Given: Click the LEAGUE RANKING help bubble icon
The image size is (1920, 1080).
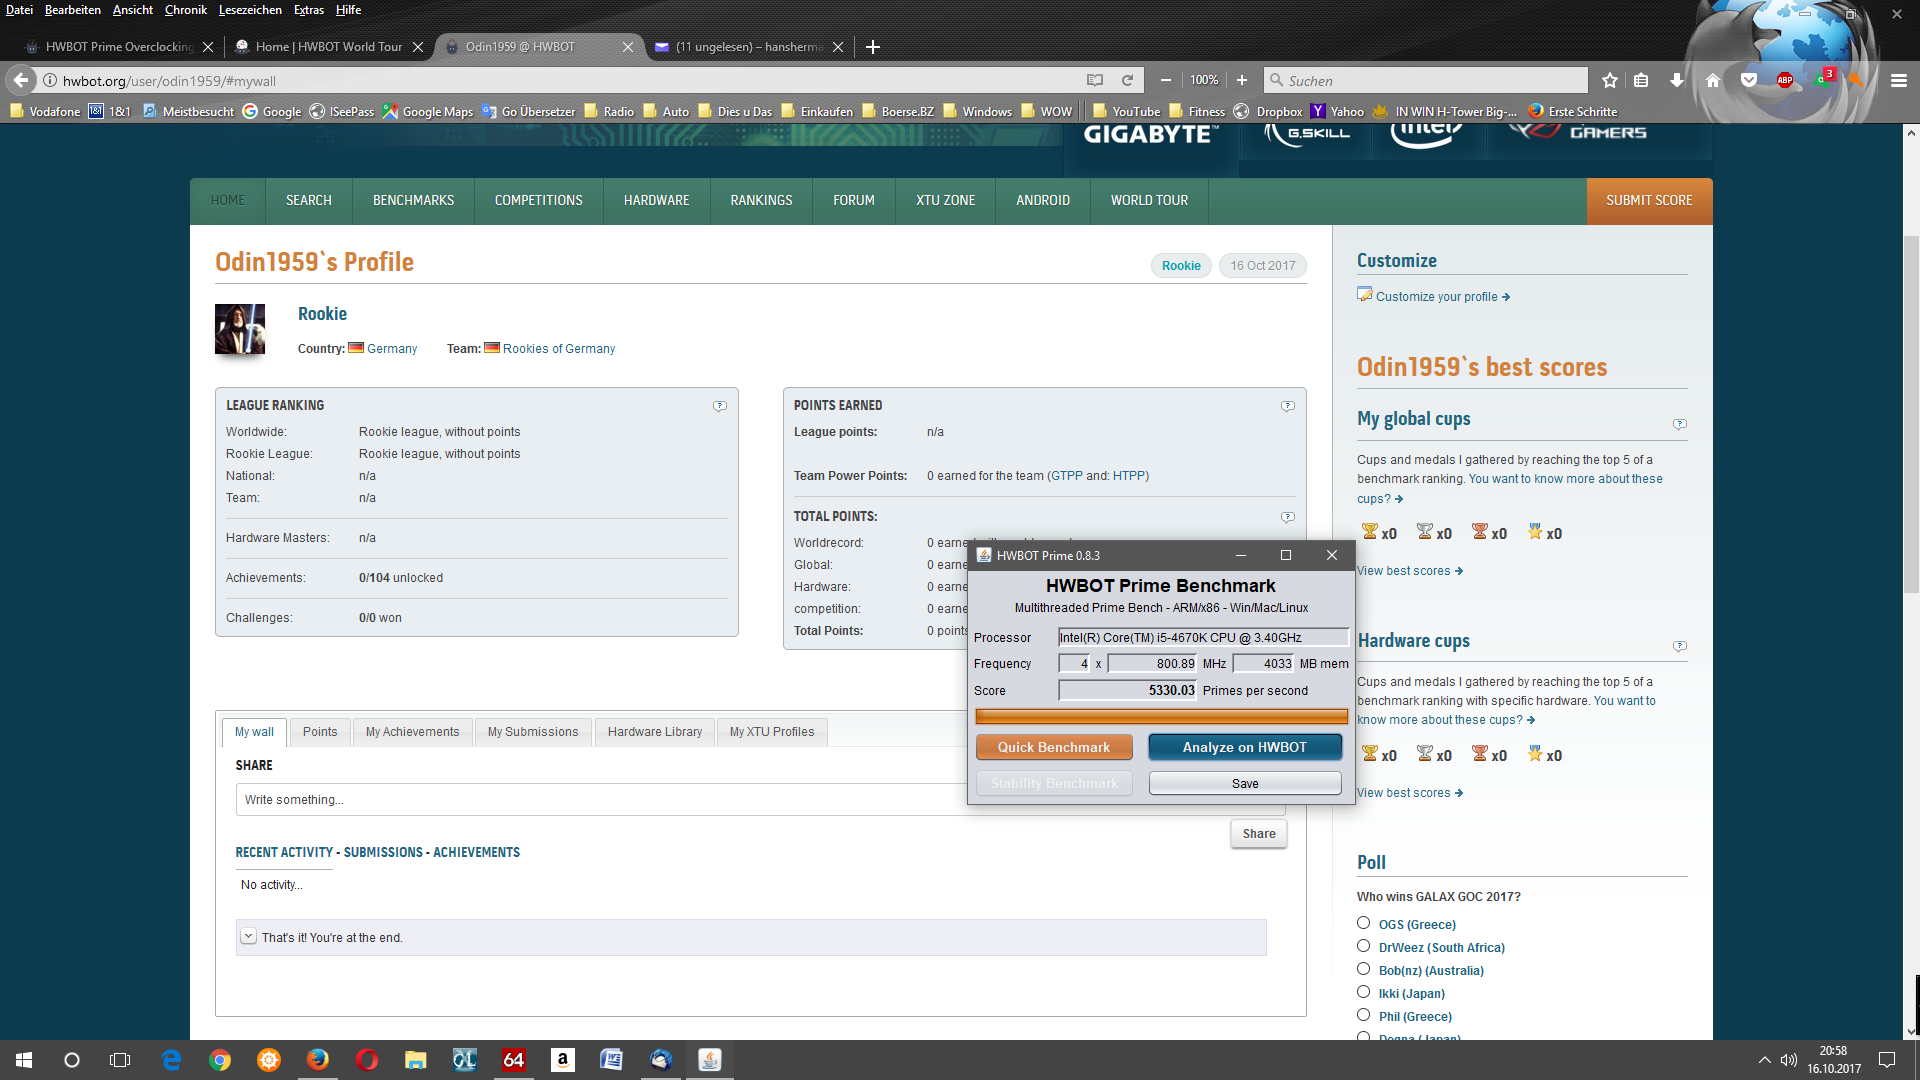Looking at the screenshot, I should point(720,406).
